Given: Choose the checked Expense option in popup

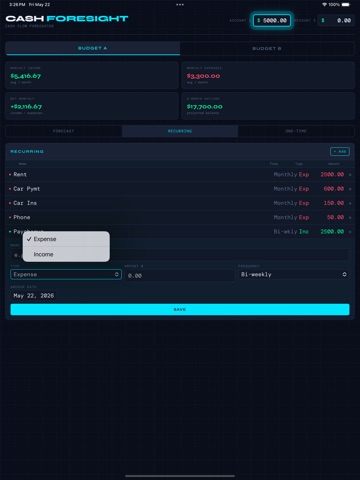Looking at the screenshot, I should (x=66, y=239).
